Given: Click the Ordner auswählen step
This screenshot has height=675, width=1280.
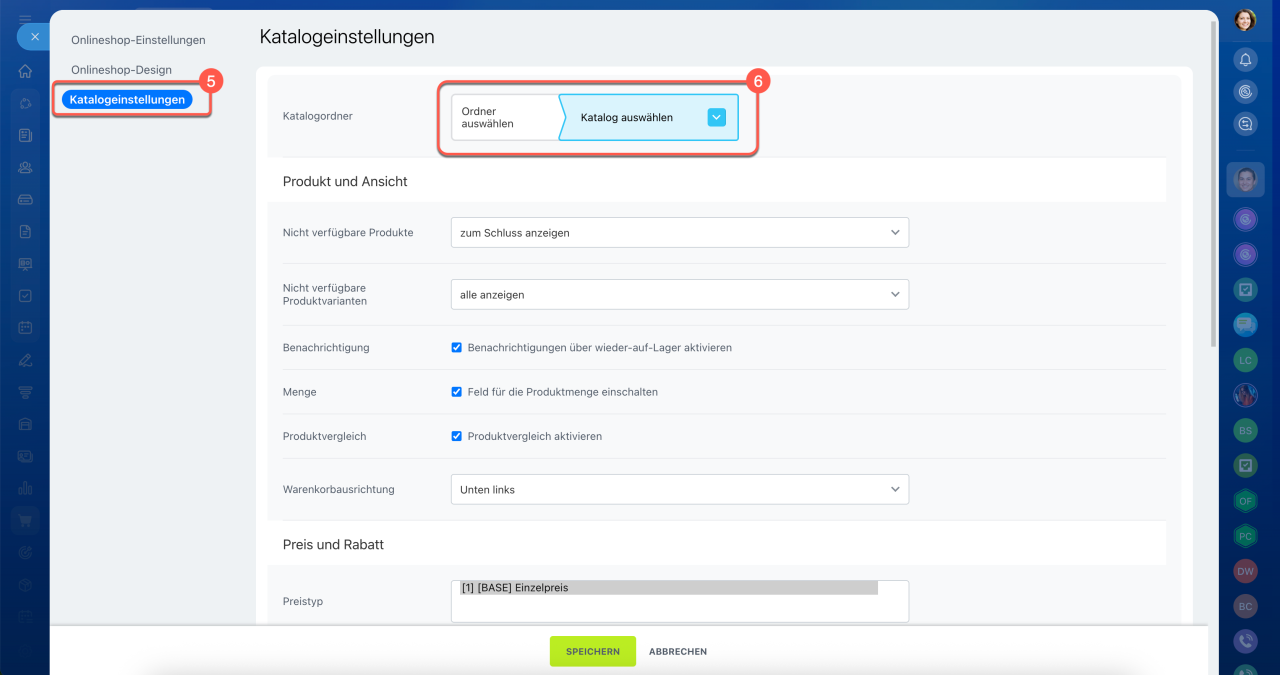Looking at the screenshot, I should tap(505, 117).
